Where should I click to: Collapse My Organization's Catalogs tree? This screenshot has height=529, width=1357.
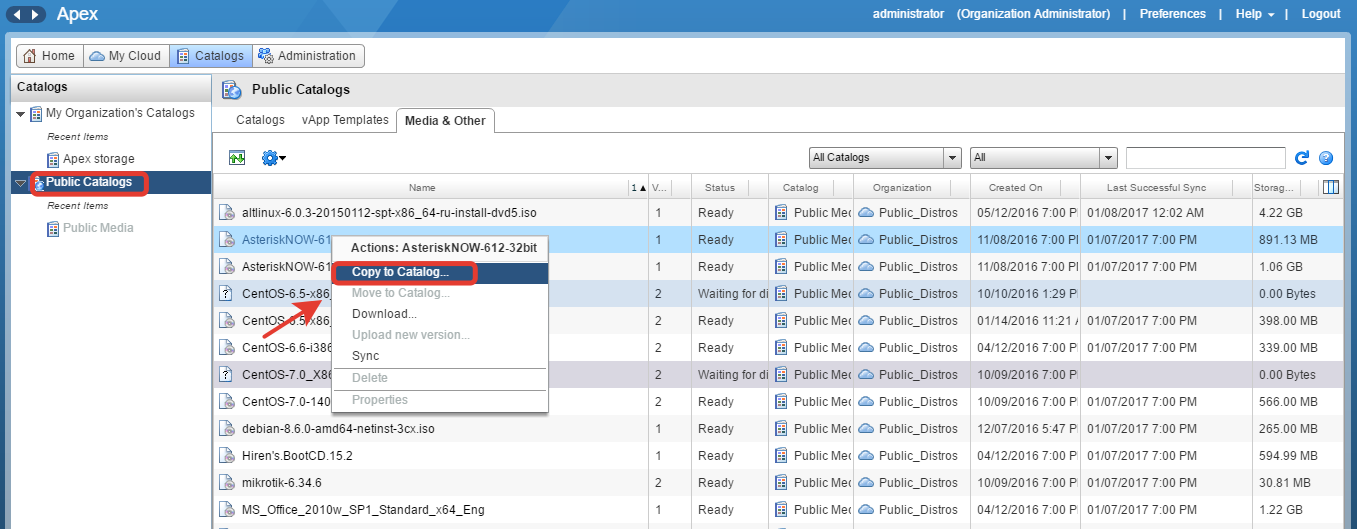click(x=21, y=114)
